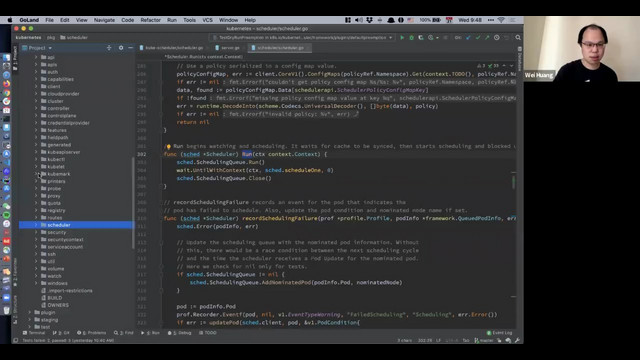Viewport: 640px width, 360px height.
Task: Open the Refactor menu
Action: 151,20
